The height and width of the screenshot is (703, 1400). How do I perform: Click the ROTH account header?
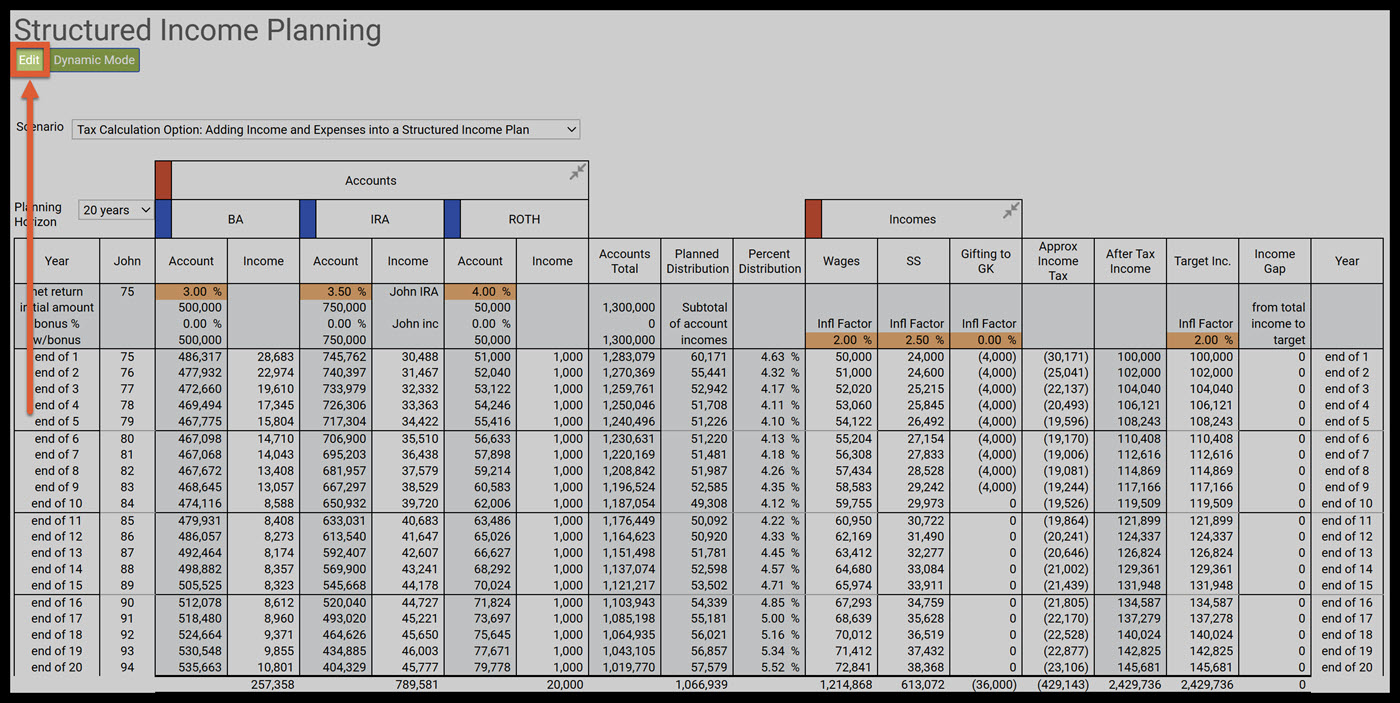coord(524,218)
